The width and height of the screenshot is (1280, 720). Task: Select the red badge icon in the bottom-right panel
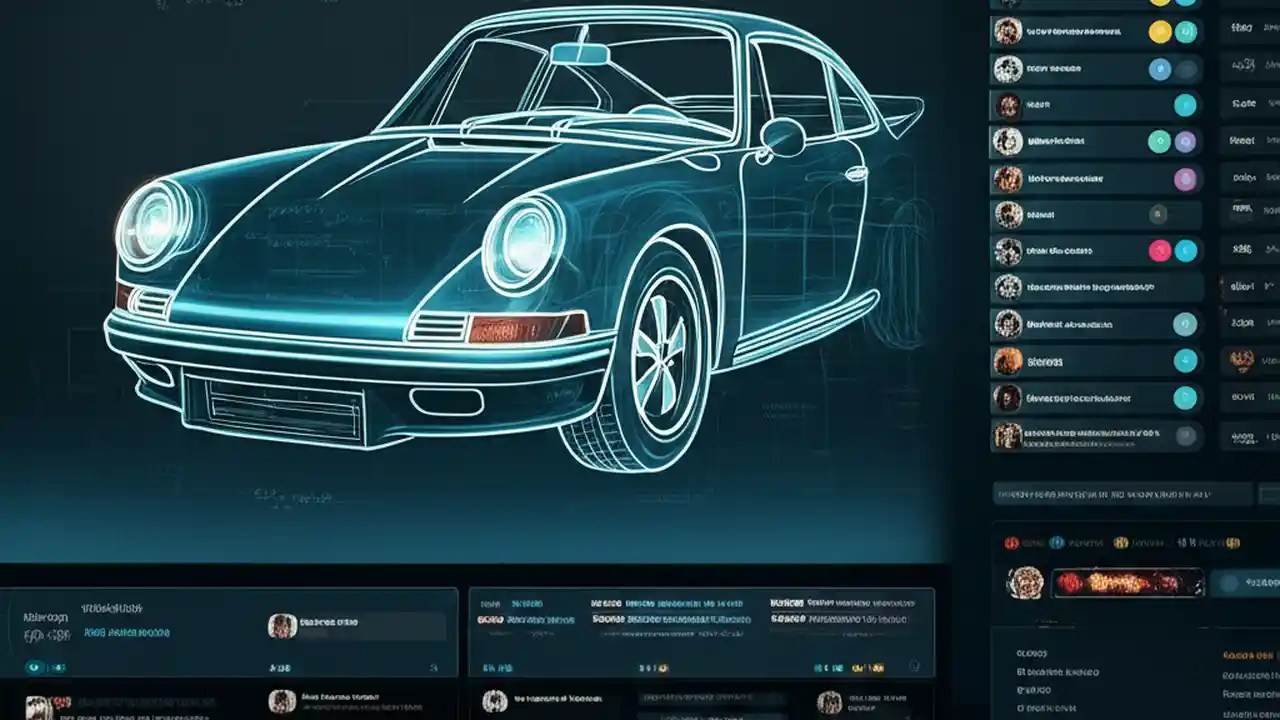tap(1012, 544)
